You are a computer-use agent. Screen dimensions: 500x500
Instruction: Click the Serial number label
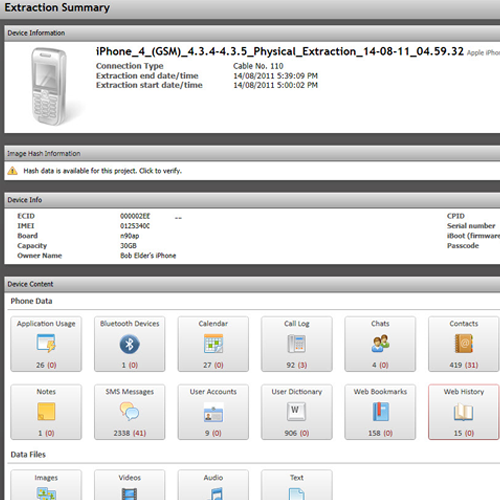point(471,226)
